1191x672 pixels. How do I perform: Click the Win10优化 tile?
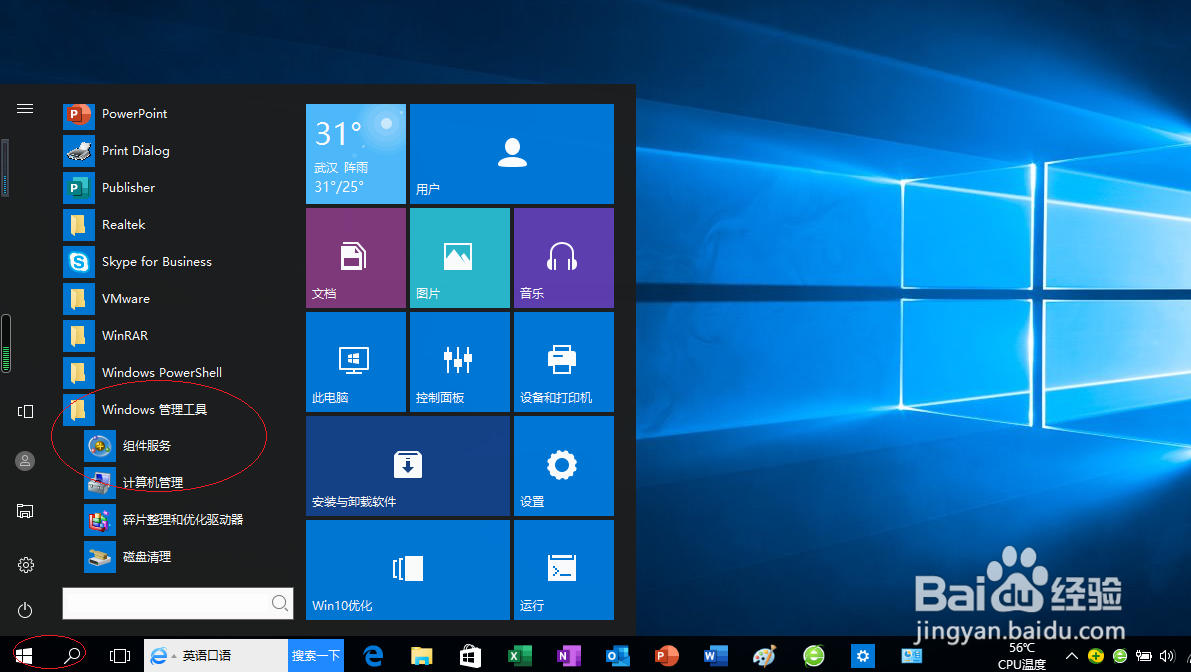[x=407, y=569]
